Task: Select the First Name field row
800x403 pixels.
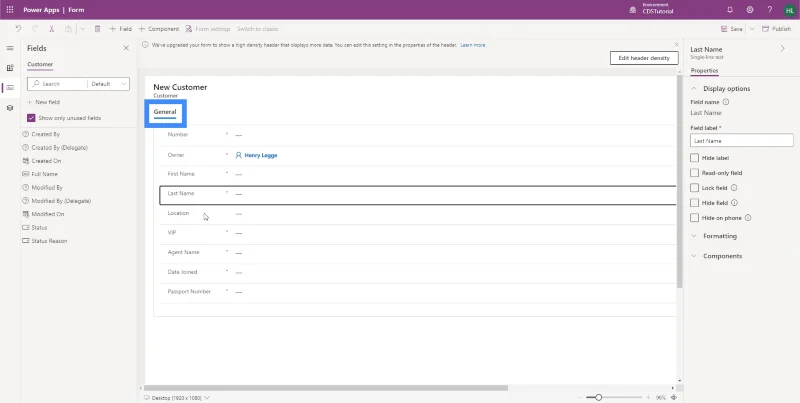Action: (x=418, y=174)
